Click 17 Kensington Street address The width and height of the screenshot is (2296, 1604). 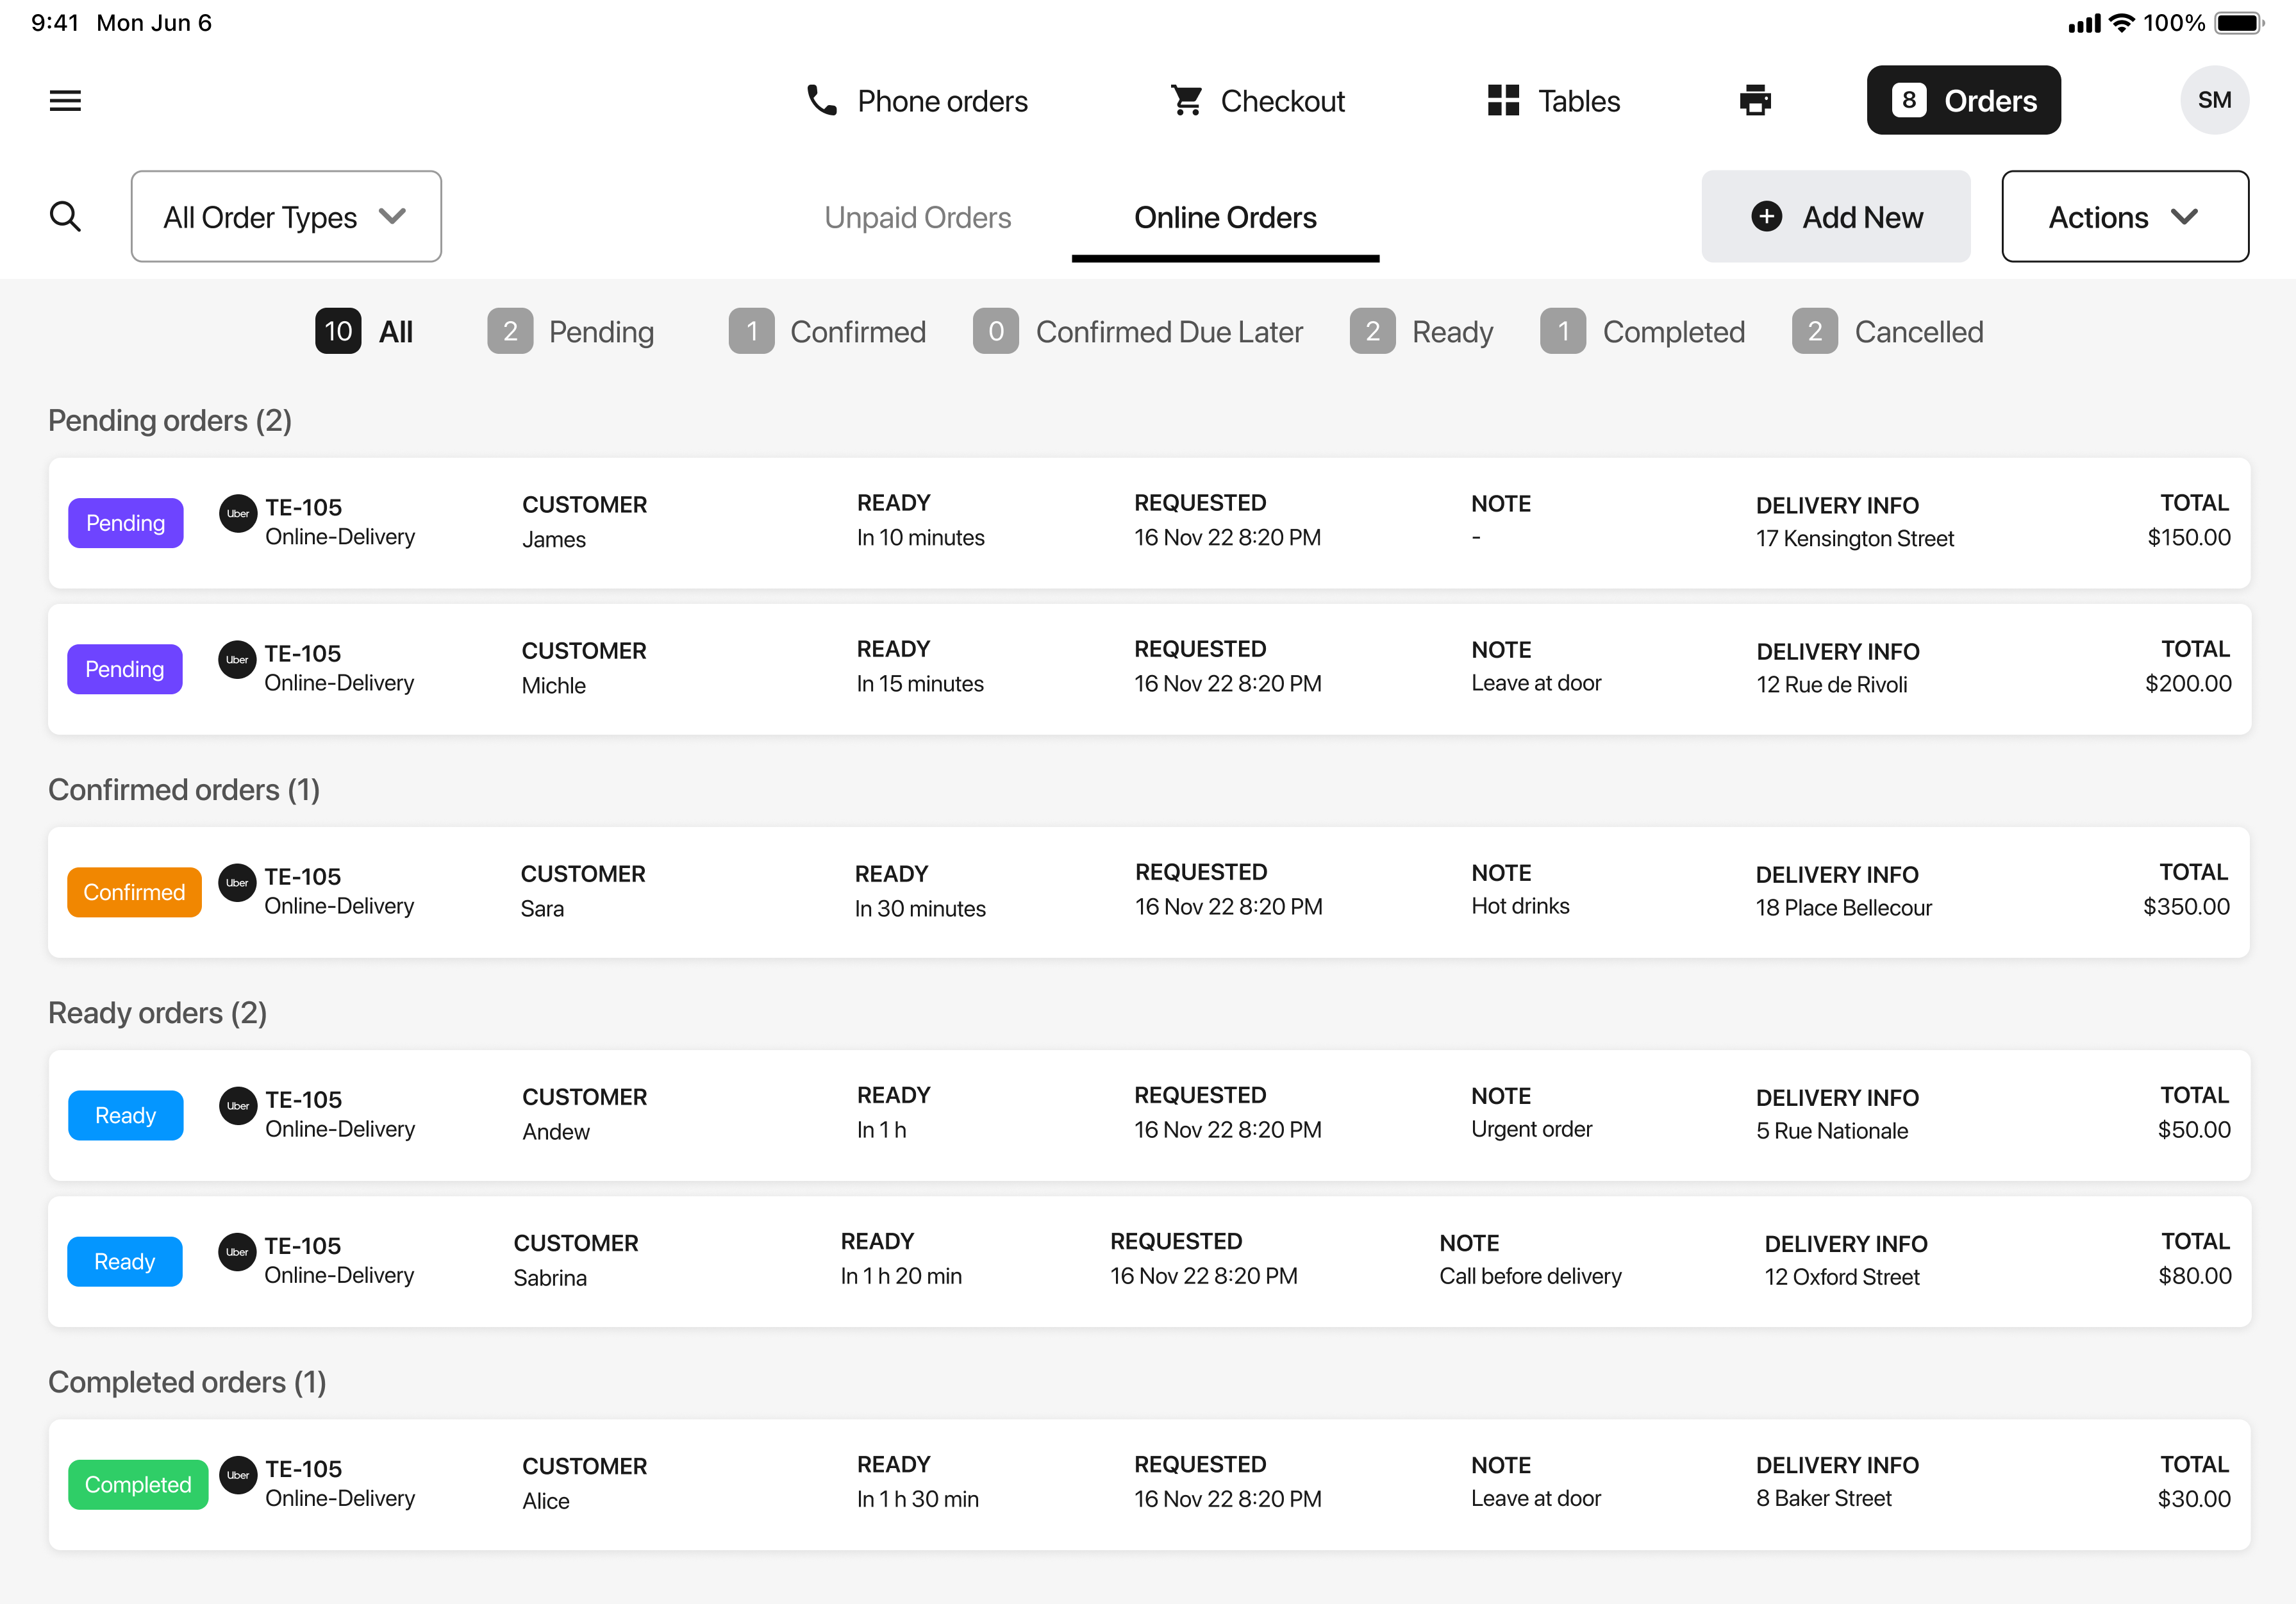click(1855, 538)
